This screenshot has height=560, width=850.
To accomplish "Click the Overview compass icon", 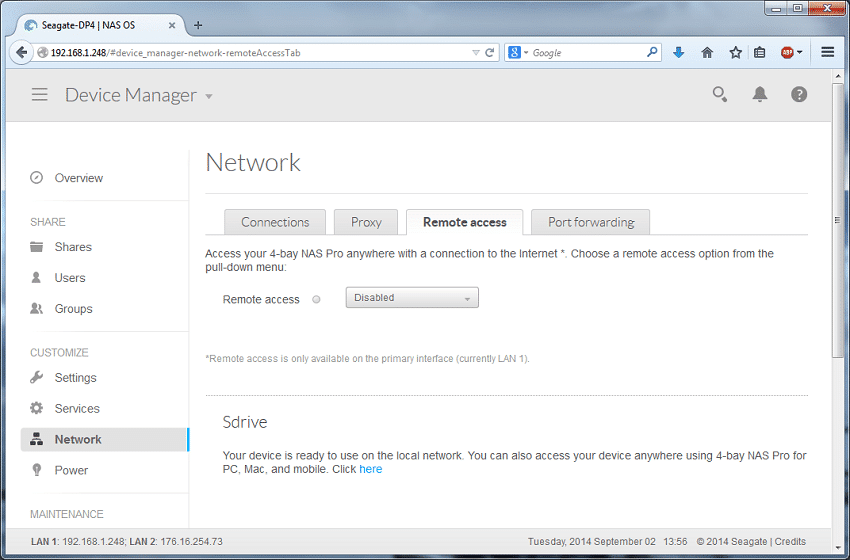I will coord(36,178).
